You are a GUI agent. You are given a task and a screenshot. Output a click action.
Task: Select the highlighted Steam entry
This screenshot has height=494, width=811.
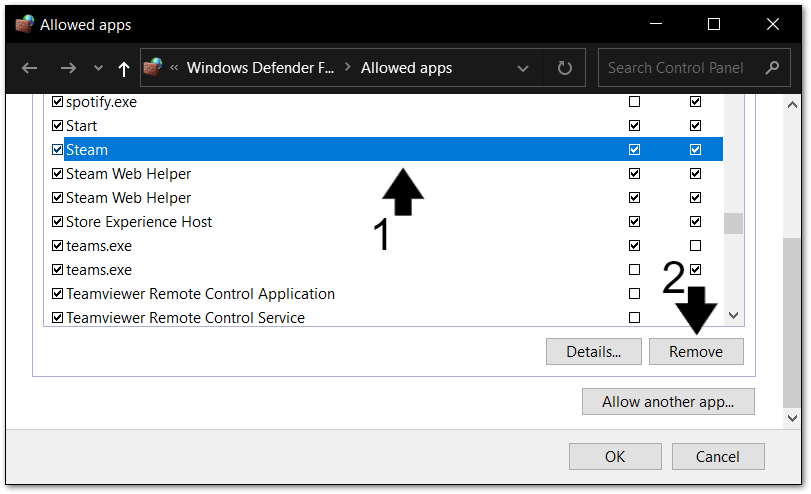[x=393, y=149]
